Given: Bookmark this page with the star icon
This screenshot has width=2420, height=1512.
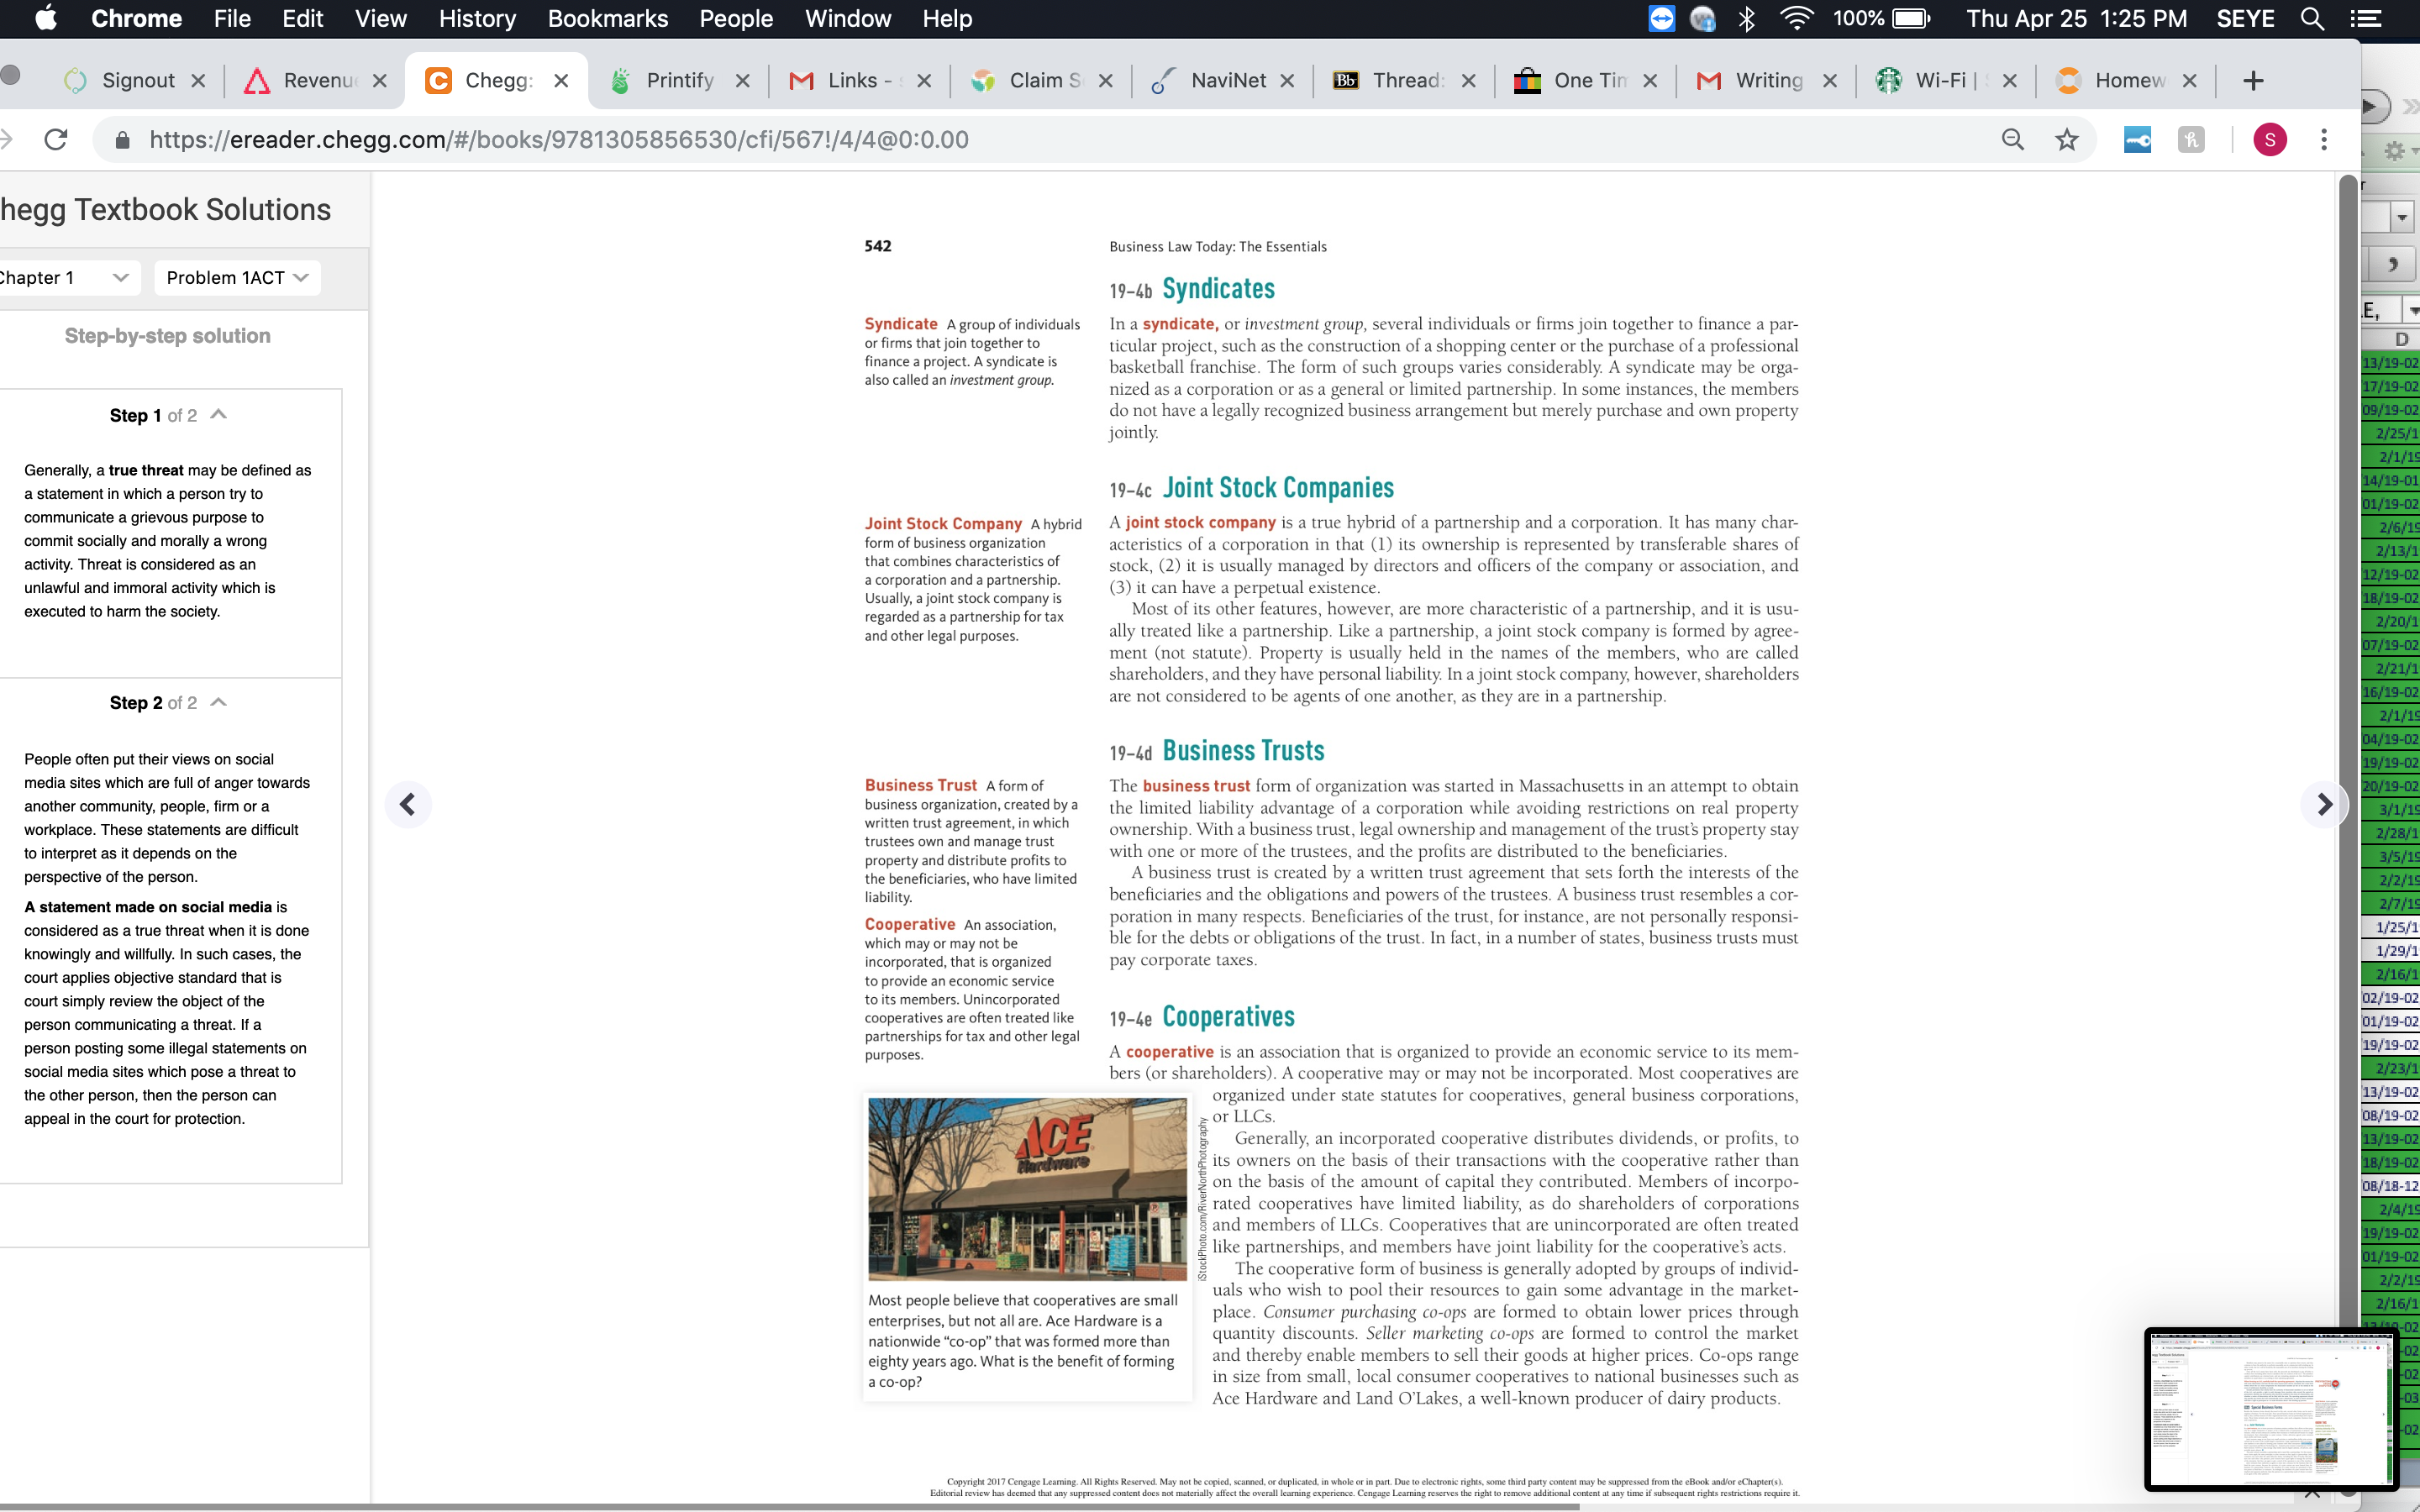Looking at the screenshot, I should pyautogui.click(x=2066, y=139).
